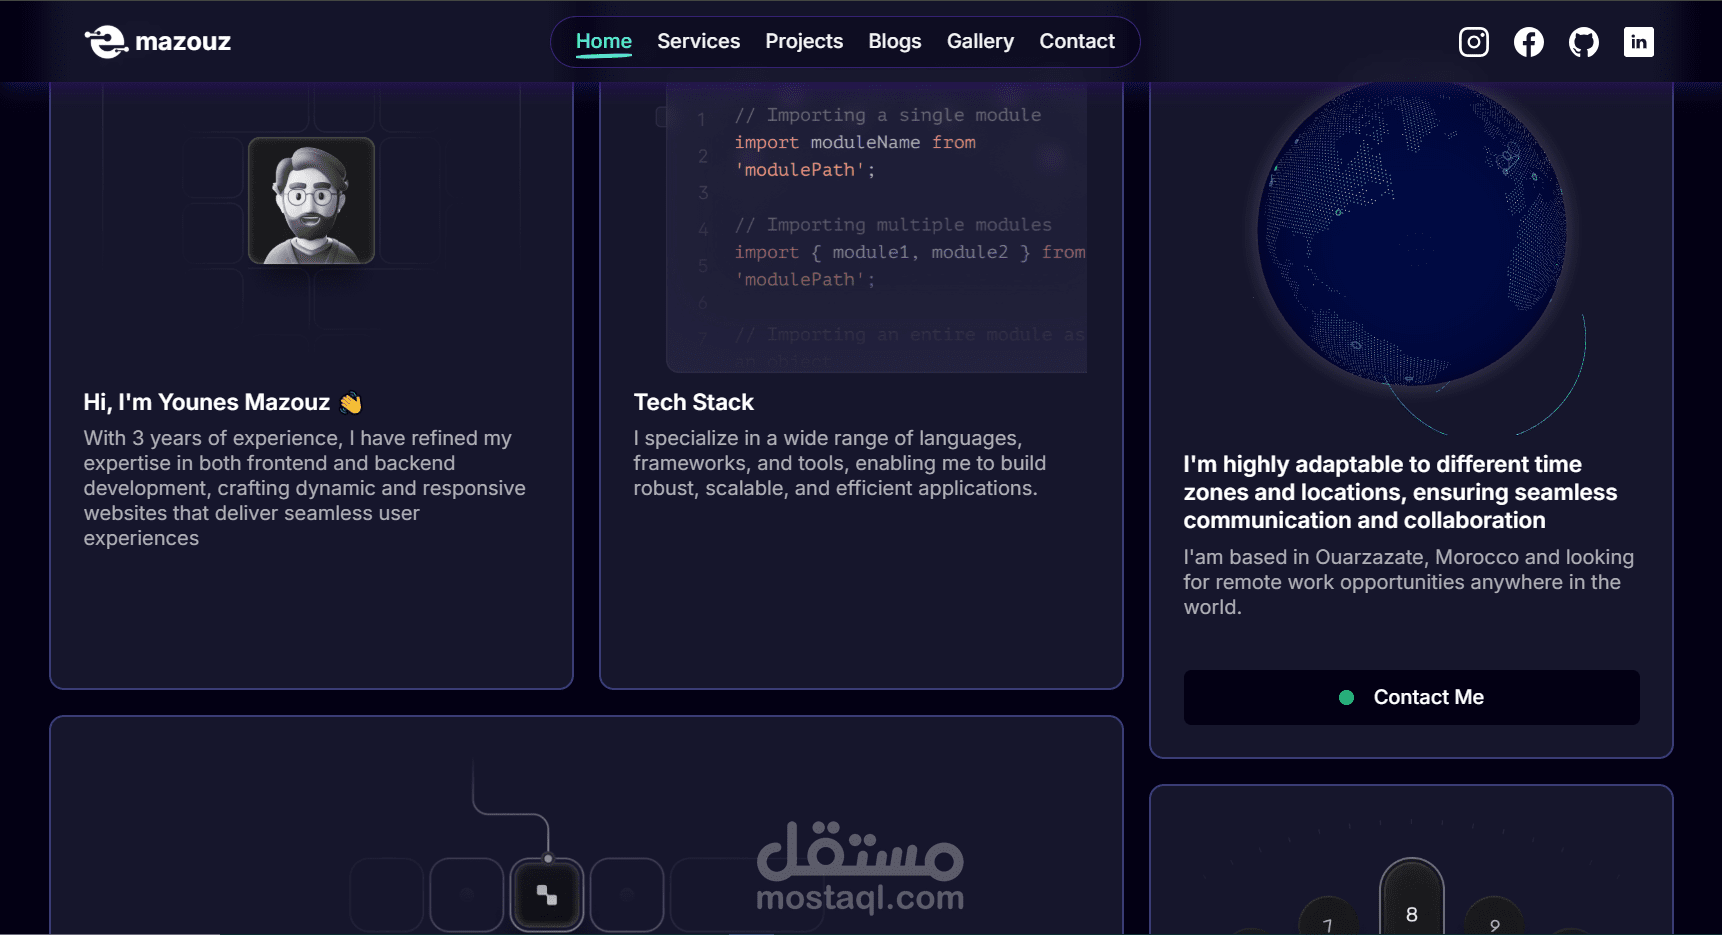
Task: Click the 'I specialize in a wide range' paragraph
Action: (840, 463)
